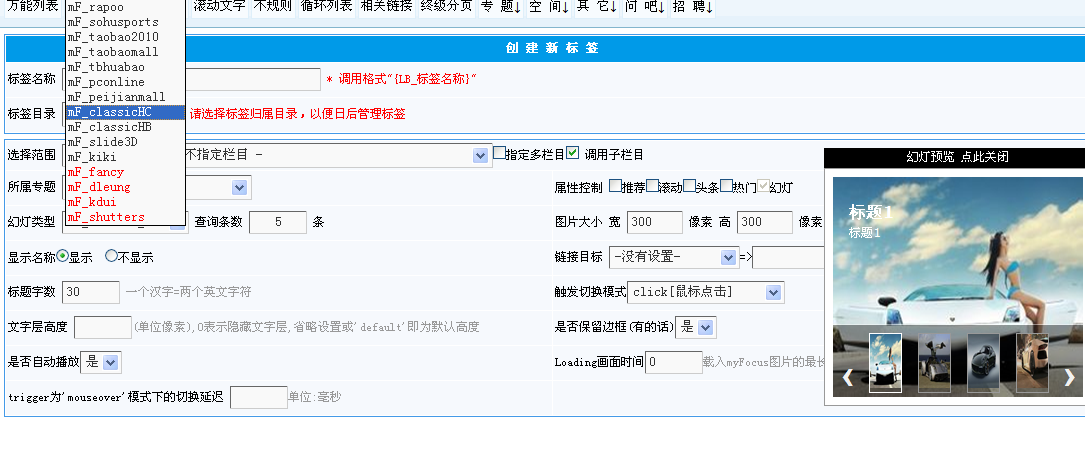Image resolution: width=1085 pixels, height=462 pixels.
Task: Choose red mF_fancy option
Action: (x=125, y=172)
